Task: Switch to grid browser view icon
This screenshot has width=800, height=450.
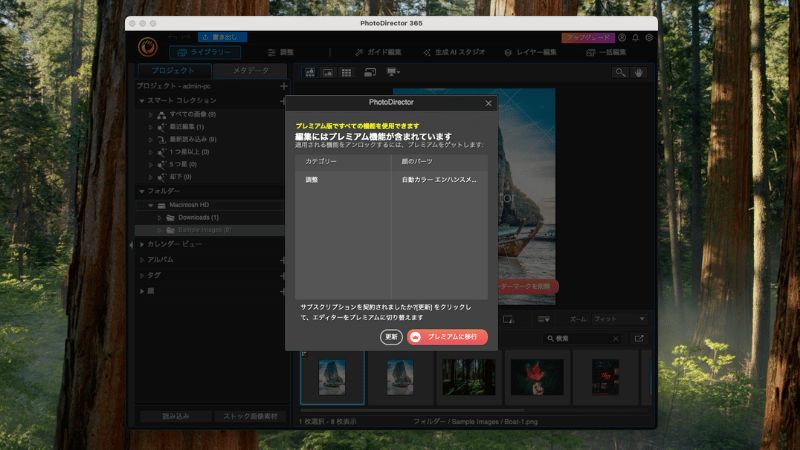Action: pyautogui.click(x=346, y=72)
